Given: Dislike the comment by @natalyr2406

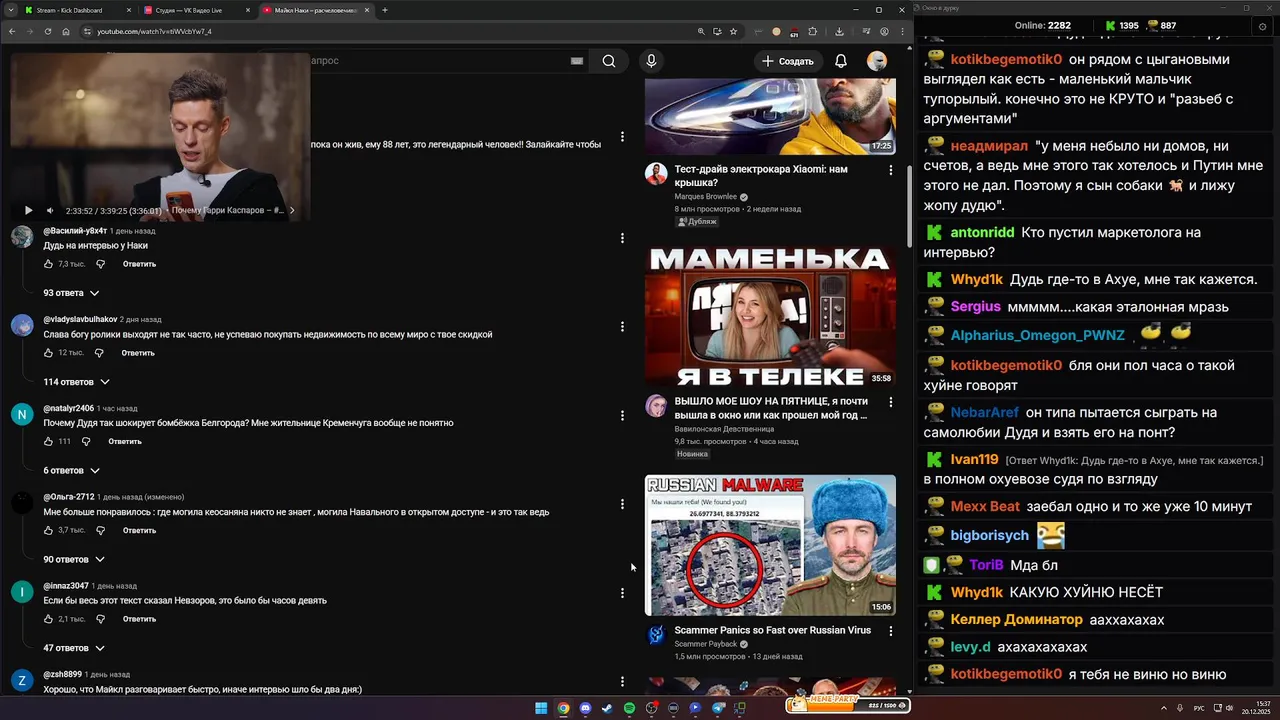Looking at the screenshot, I should tap(86, 441).
